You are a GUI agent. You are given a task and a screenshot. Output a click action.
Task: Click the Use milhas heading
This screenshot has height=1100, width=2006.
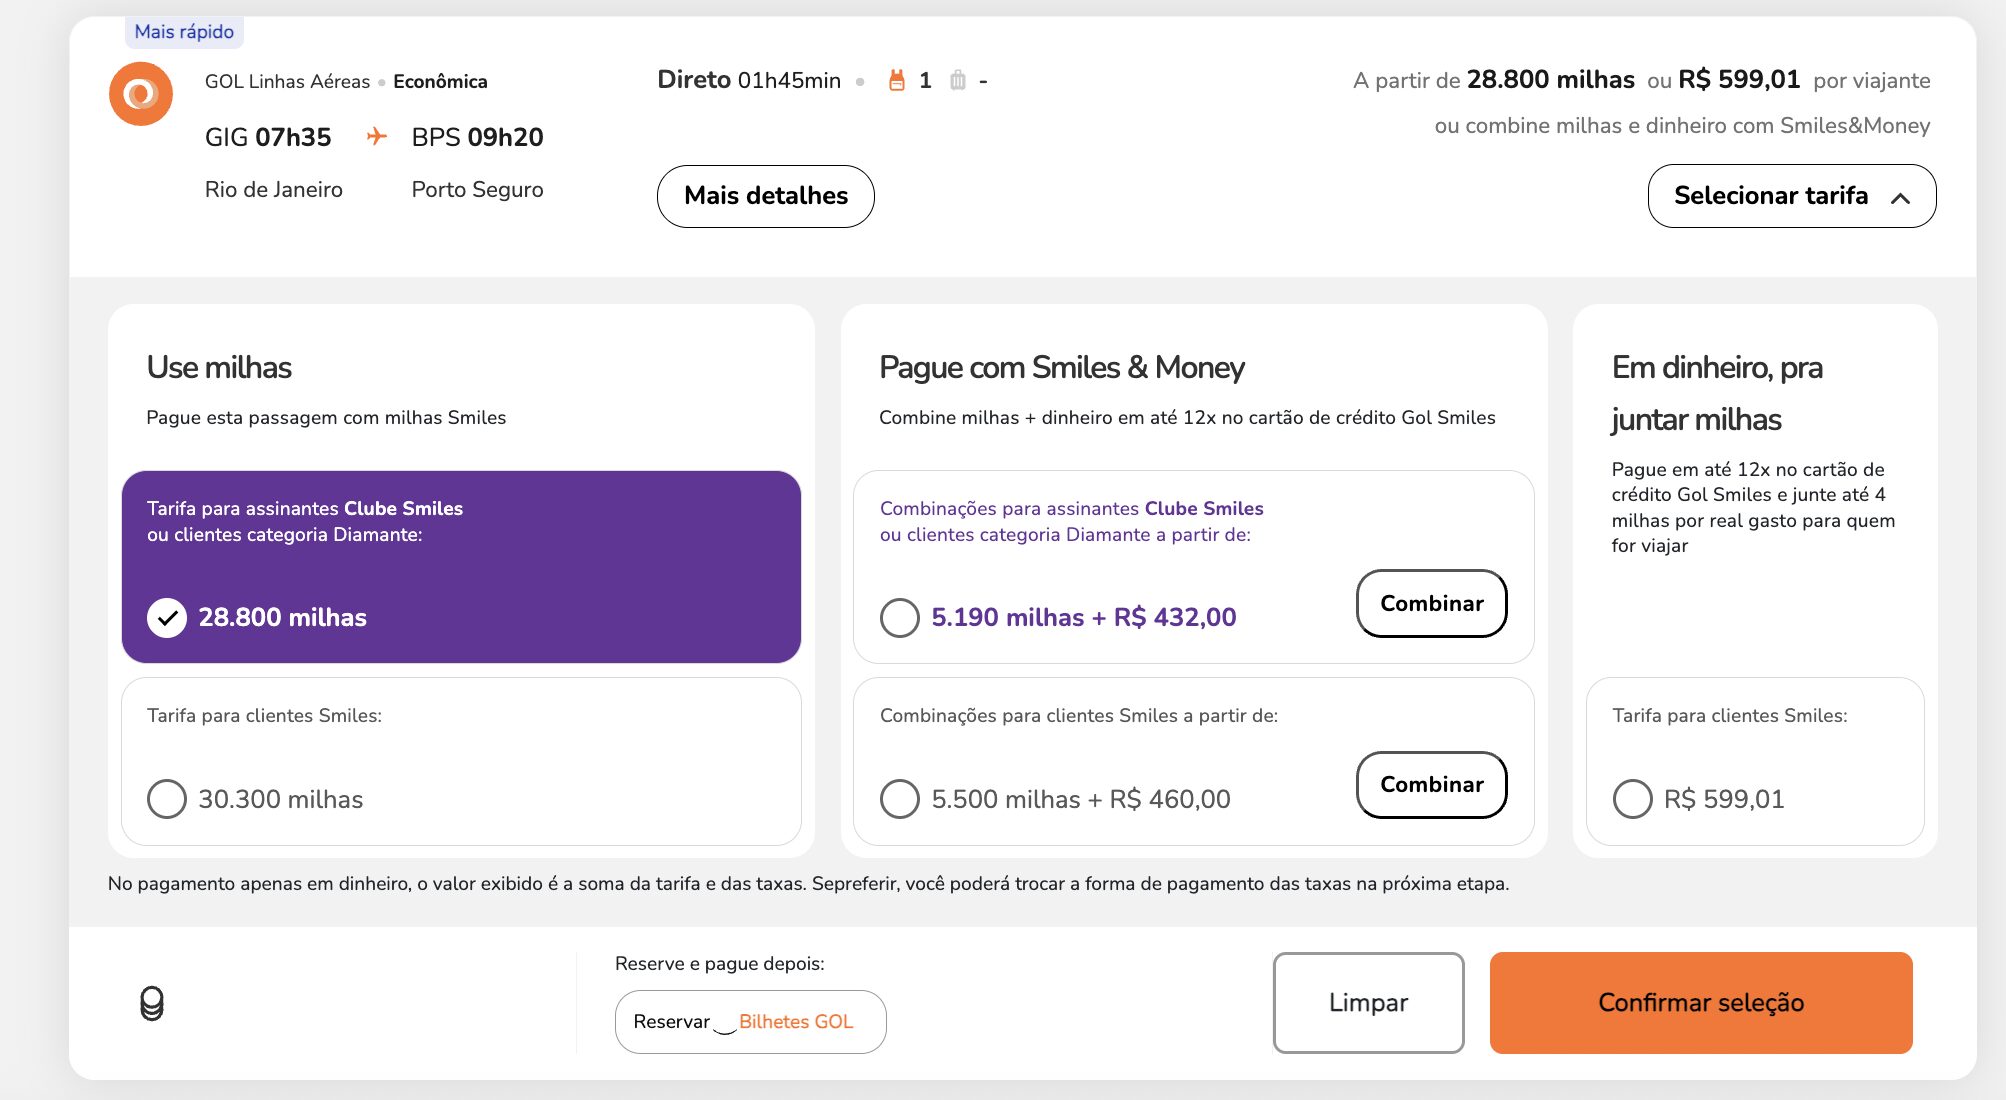pos(219,368)
